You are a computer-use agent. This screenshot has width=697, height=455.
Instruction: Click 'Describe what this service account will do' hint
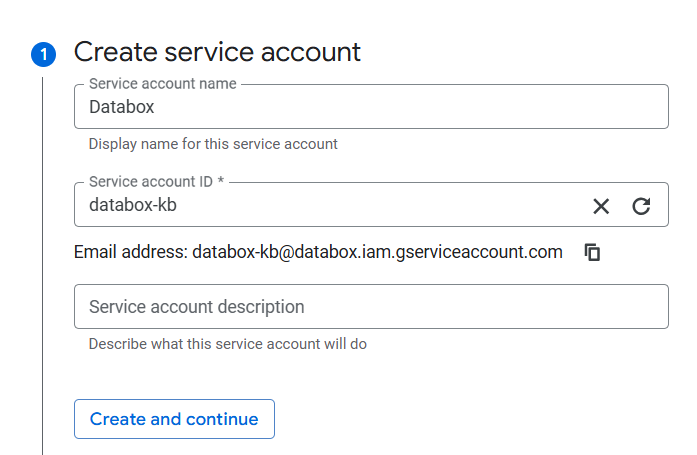click(x=228, y=344)
